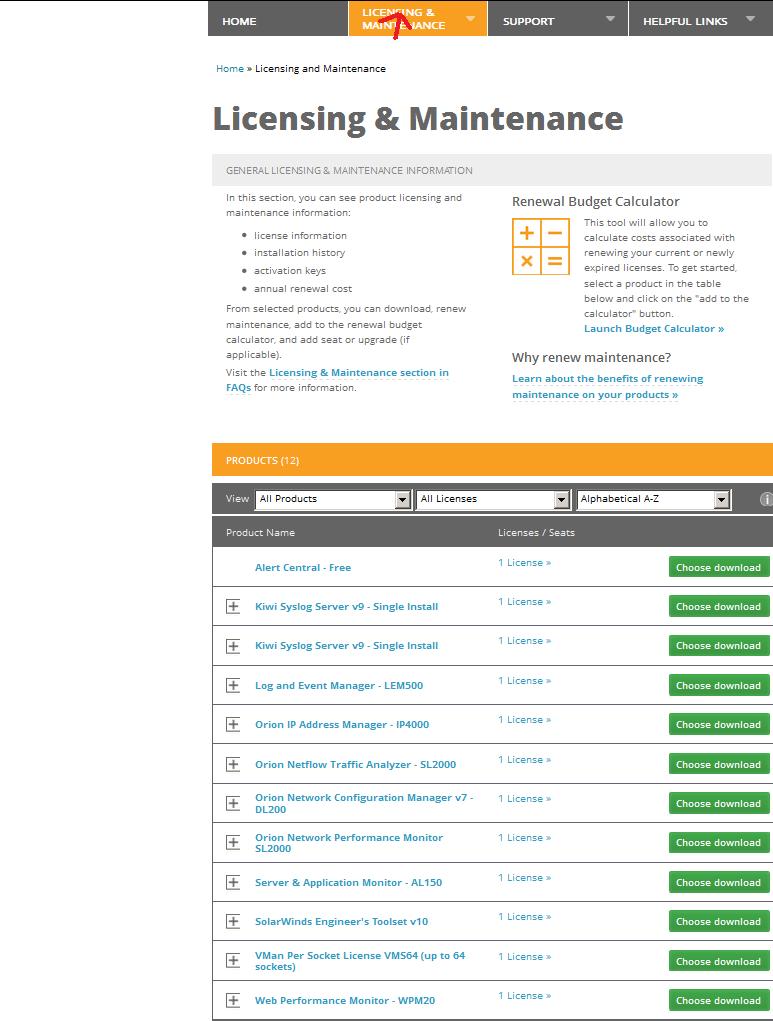
Task: Expand Log and Event Manager - LEM500 row
Action: (232, 685)
